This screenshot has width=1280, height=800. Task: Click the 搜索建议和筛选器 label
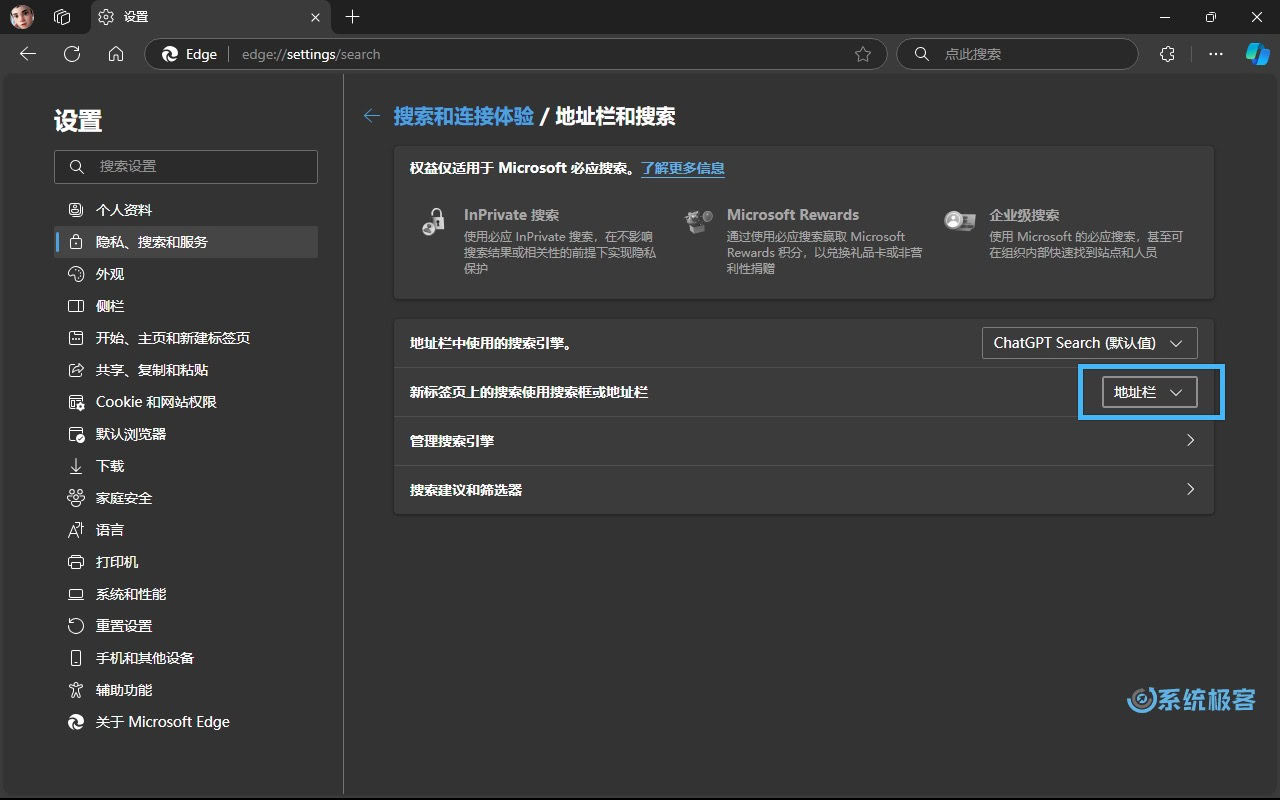pos(466,490)
